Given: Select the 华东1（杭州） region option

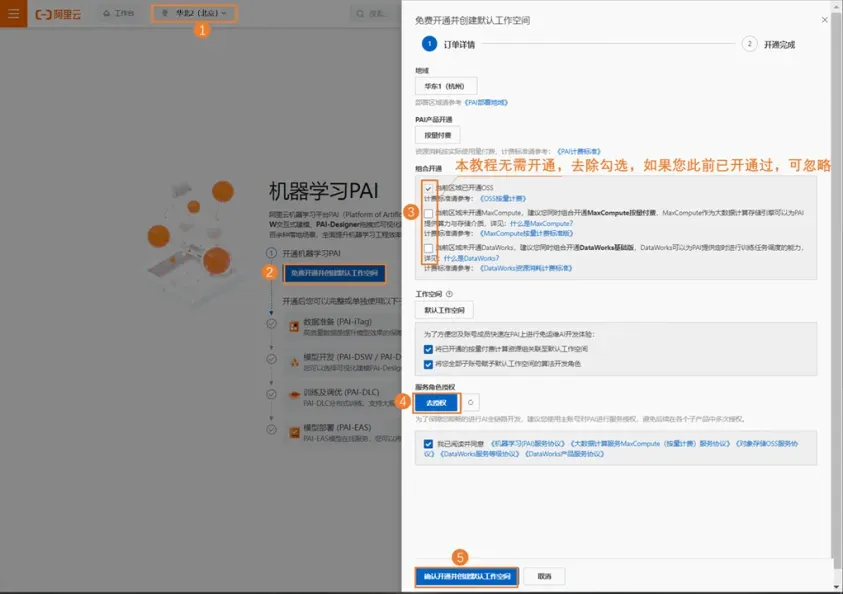Looking at the screenshot, I should coord(445,86).
